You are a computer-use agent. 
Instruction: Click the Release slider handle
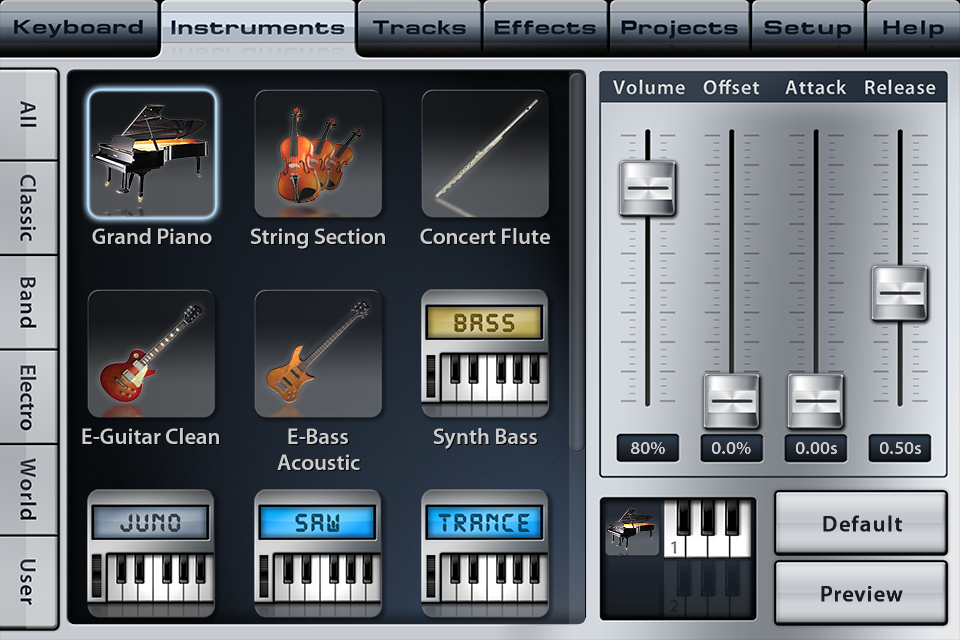(x=899, y=293)
